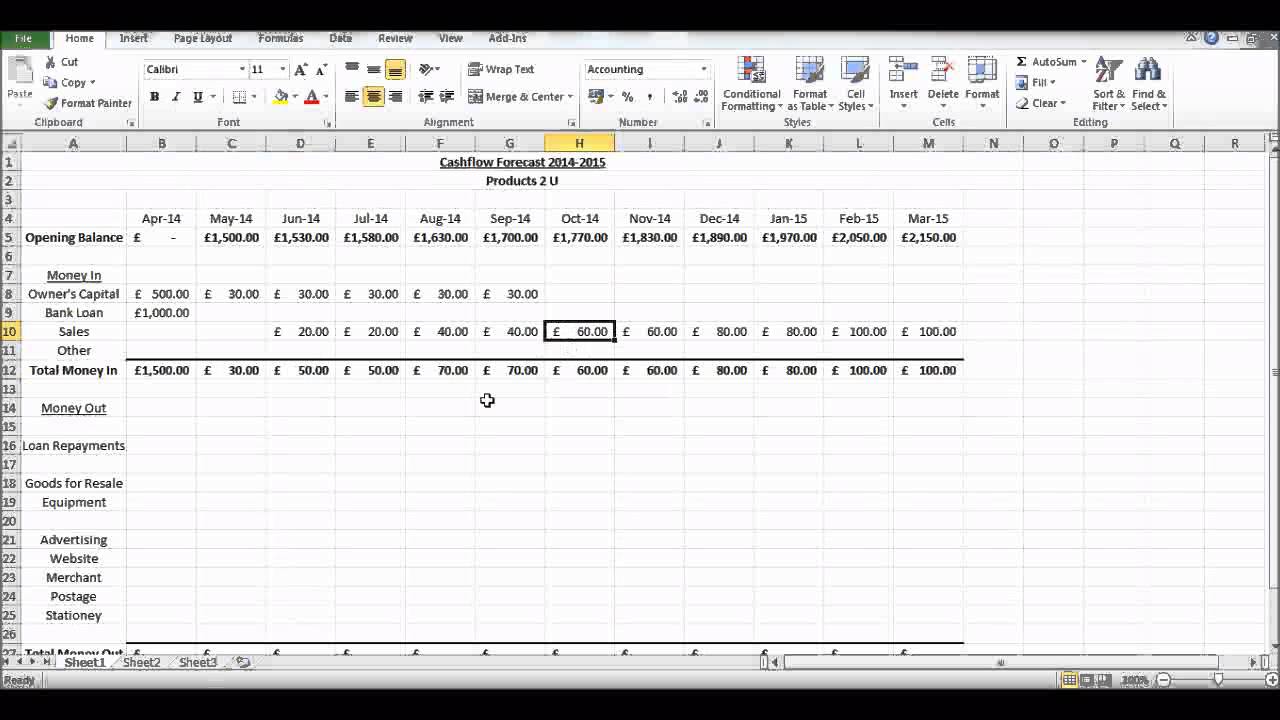1280x720 pixels.
Task: Select the Percent Style icon
Action: (625, 96)
